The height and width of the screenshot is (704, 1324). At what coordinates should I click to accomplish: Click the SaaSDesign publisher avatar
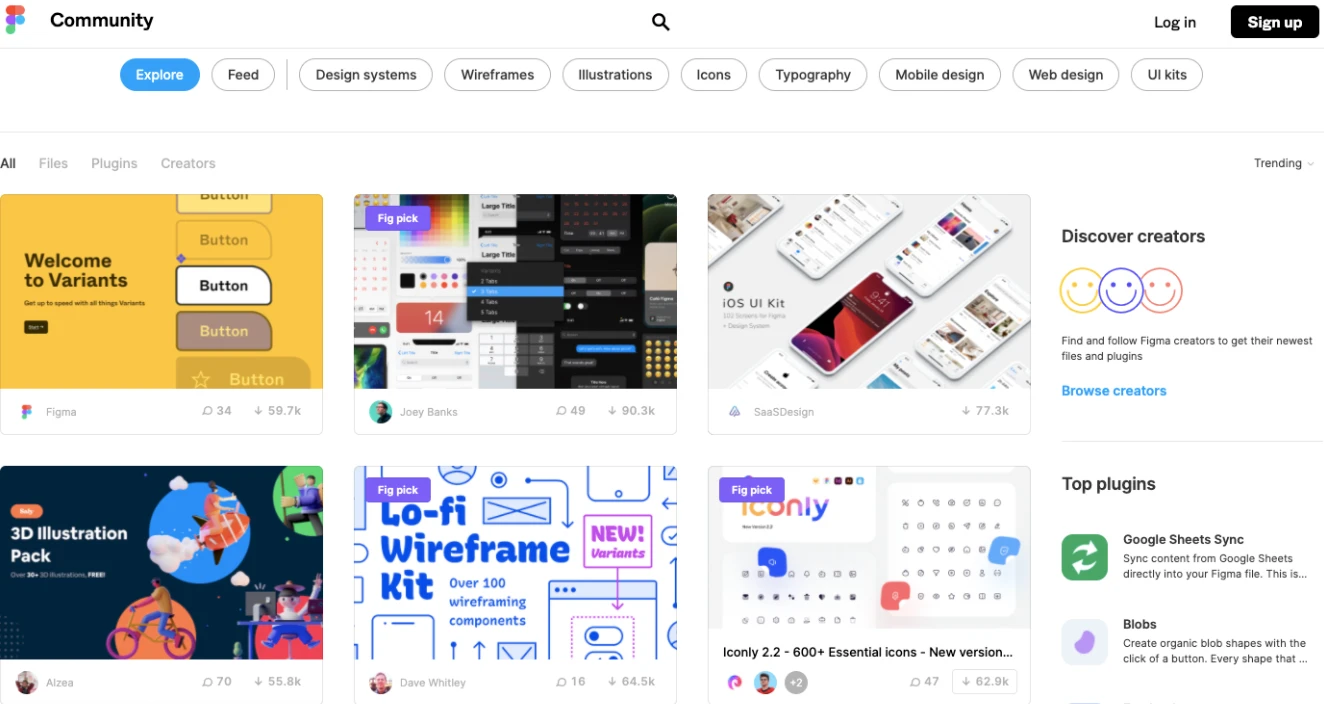(734, 411)
